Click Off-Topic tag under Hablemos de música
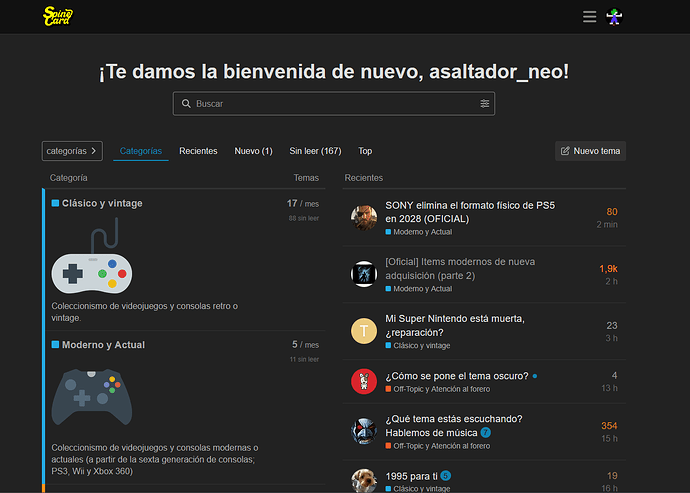Image resolution: width=690 pixels, height=493 pixels. [438, 446]
